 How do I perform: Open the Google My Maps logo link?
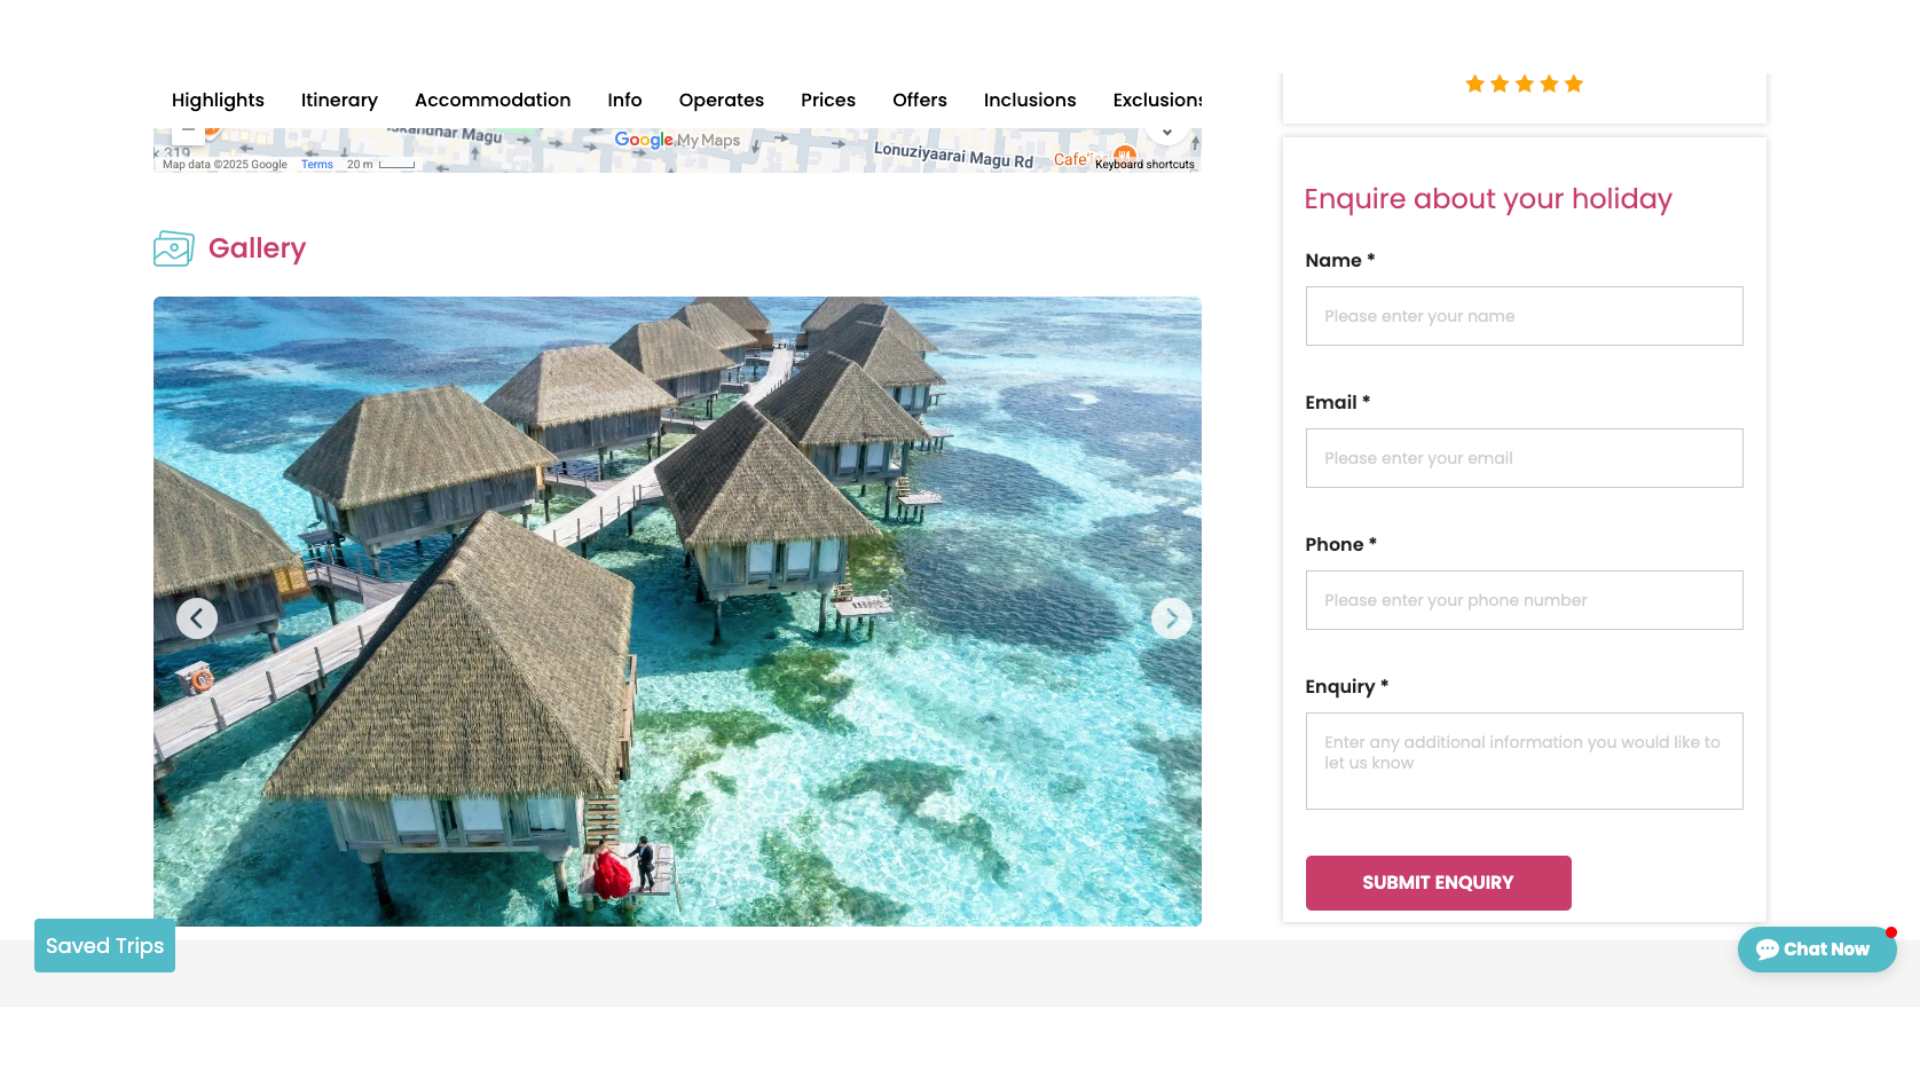(677, 140)
